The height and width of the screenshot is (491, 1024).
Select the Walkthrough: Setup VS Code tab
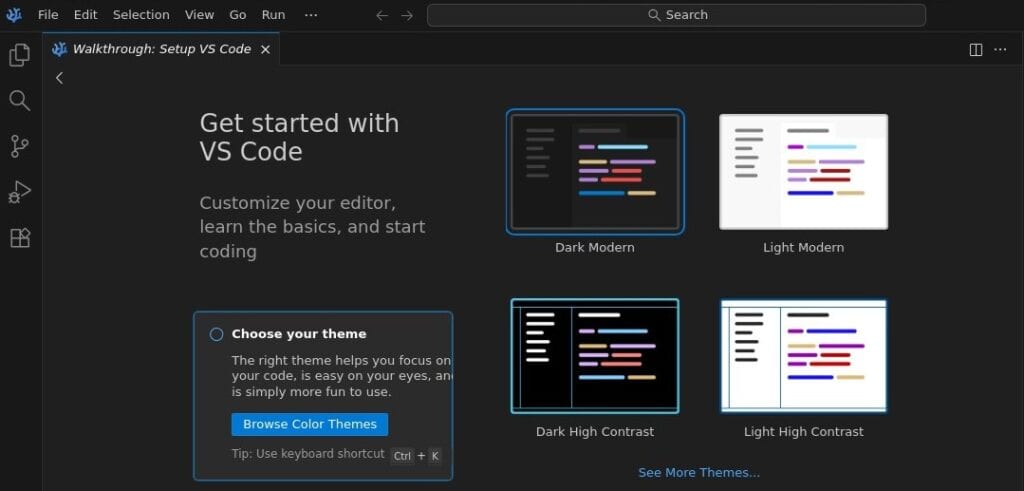click(161, 49)
